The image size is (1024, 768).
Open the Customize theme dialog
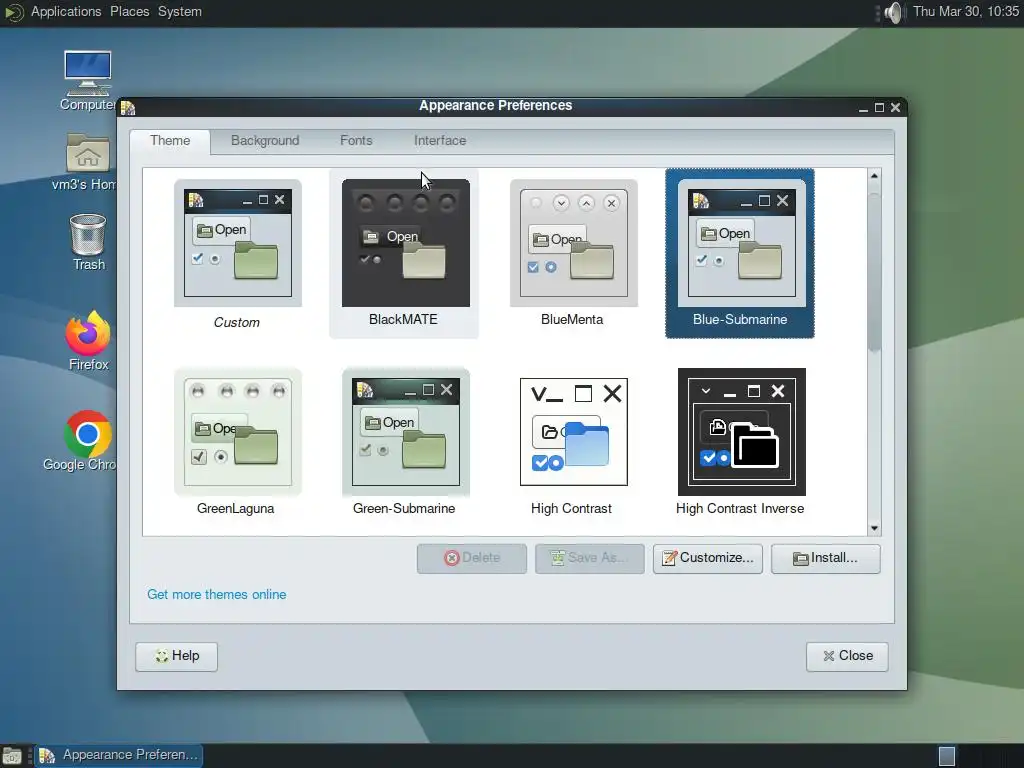[x=708, y=558]
